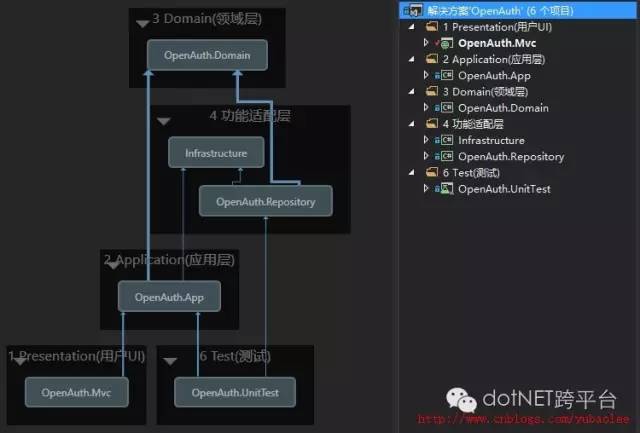Collapse the 4 功能适配层 group in diagram
This screenshot has width=640, height=433.
[x=164, y=122]
